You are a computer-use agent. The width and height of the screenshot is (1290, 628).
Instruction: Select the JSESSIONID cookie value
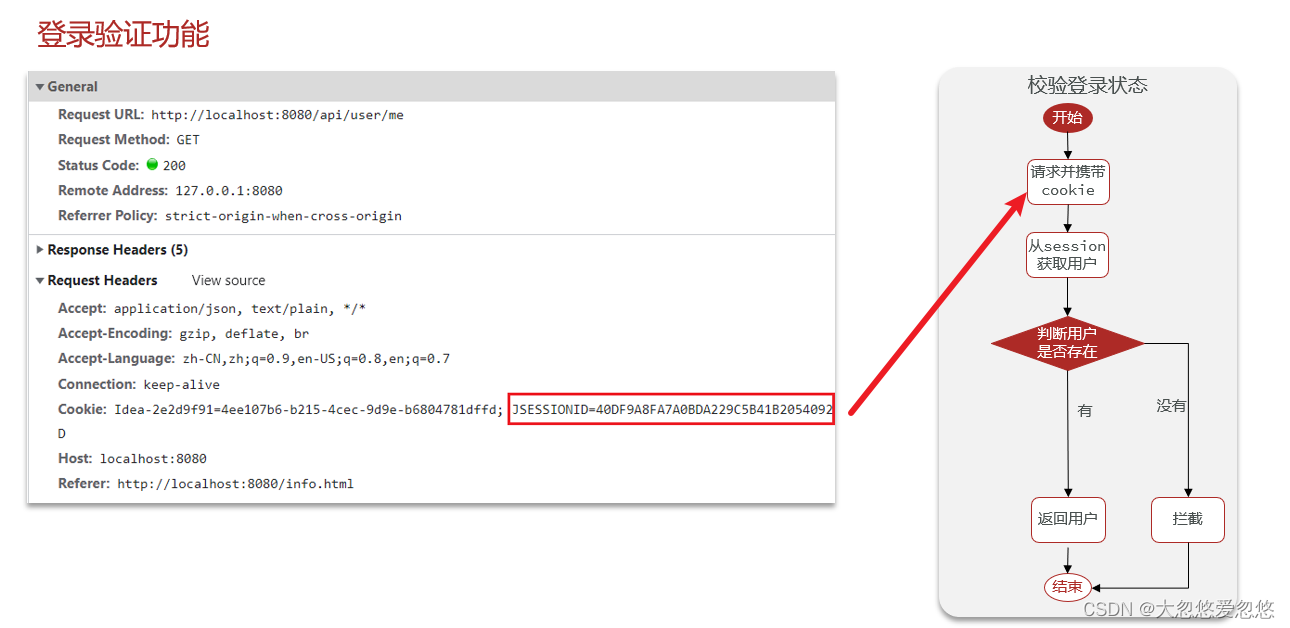pyautogui.click(x=671, y=409)
